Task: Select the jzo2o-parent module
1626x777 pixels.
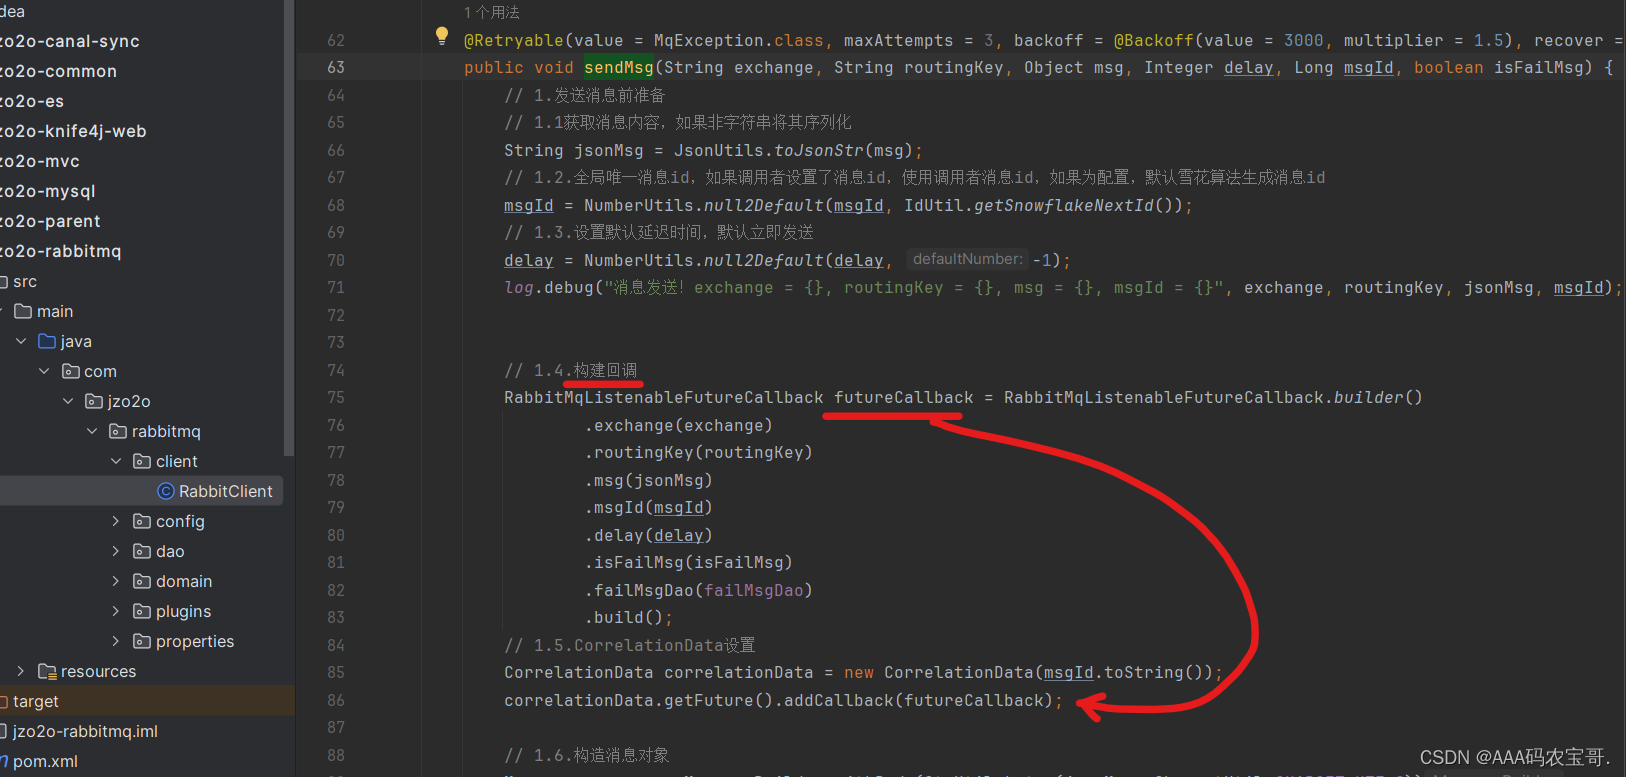Action: (50, 221)
